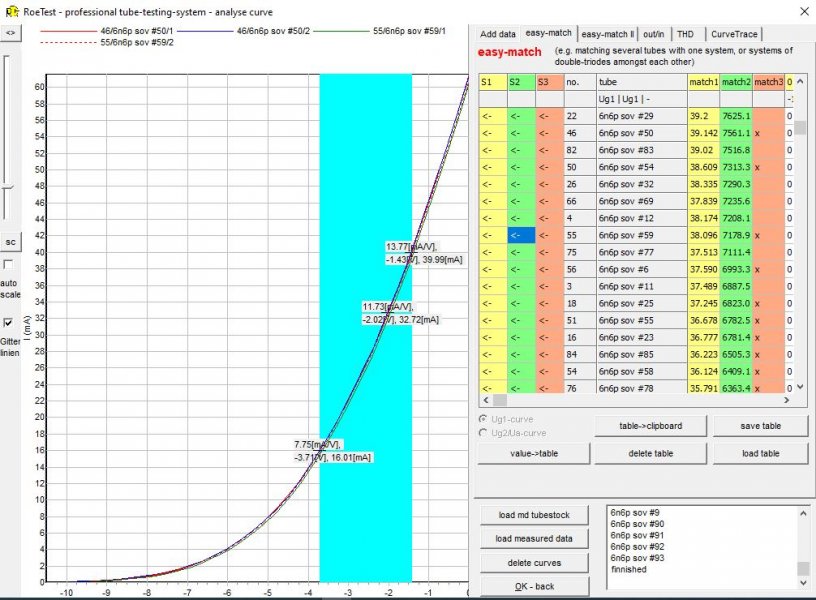816x600 pixels.
Task: Click the blue highlighted S2 arrow cell
Action: click(521, 235)
